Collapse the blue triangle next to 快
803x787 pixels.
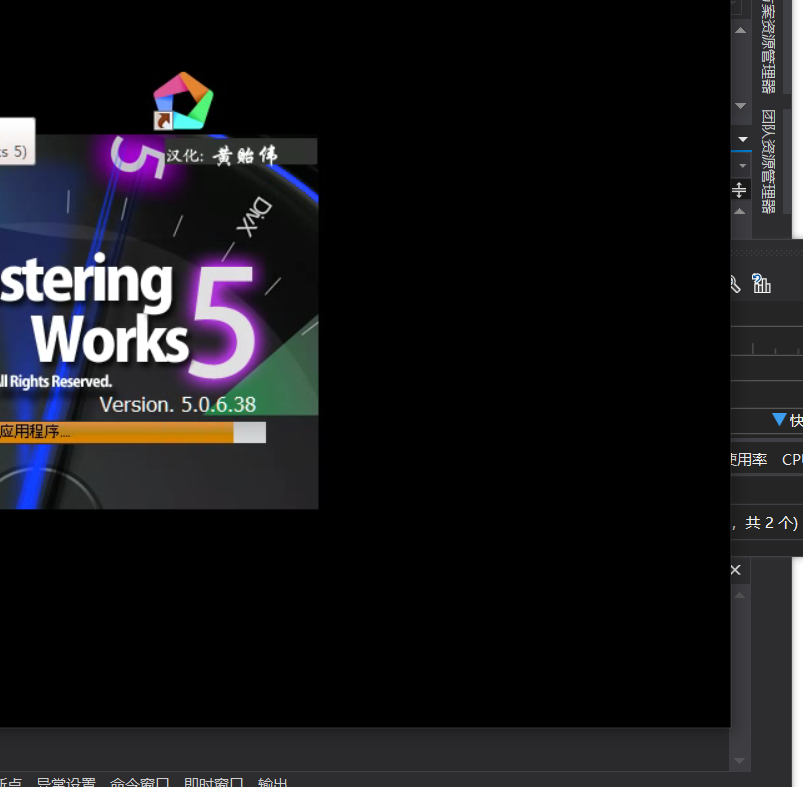779,420
